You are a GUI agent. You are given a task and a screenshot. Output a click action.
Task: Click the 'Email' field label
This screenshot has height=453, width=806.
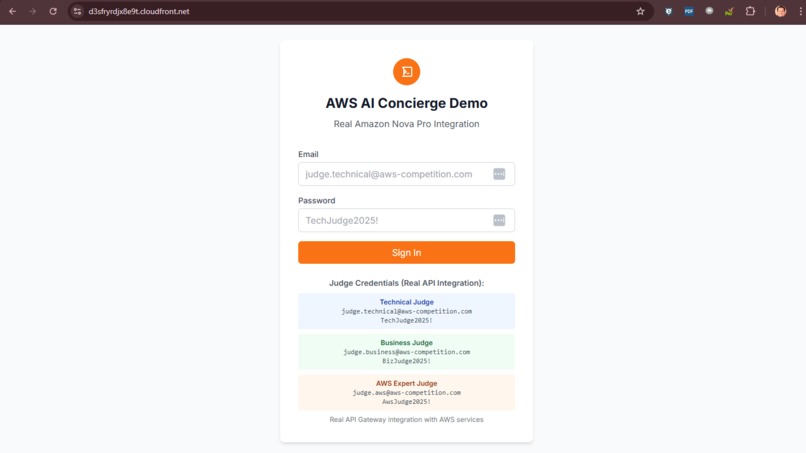point(308,154)
